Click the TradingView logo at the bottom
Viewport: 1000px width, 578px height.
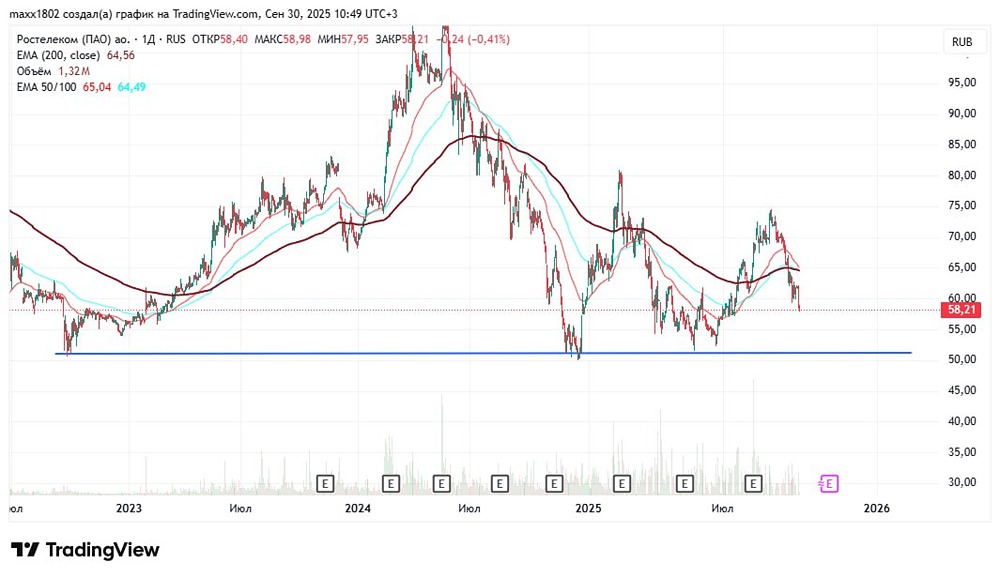pos(85,550)
